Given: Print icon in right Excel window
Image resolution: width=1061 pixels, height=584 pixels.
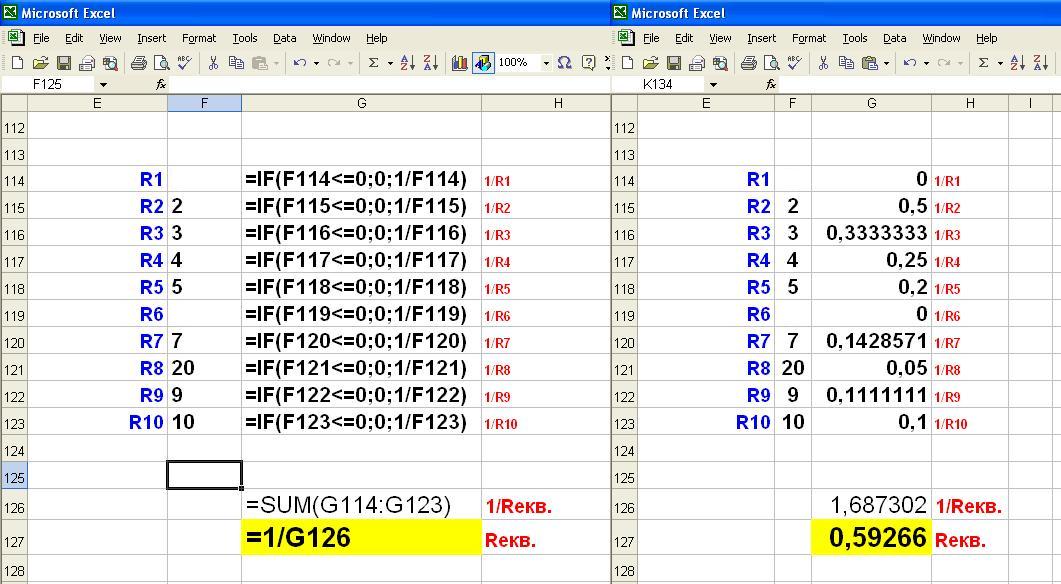Looking at the screenshot, I should (x=748, y=63).
